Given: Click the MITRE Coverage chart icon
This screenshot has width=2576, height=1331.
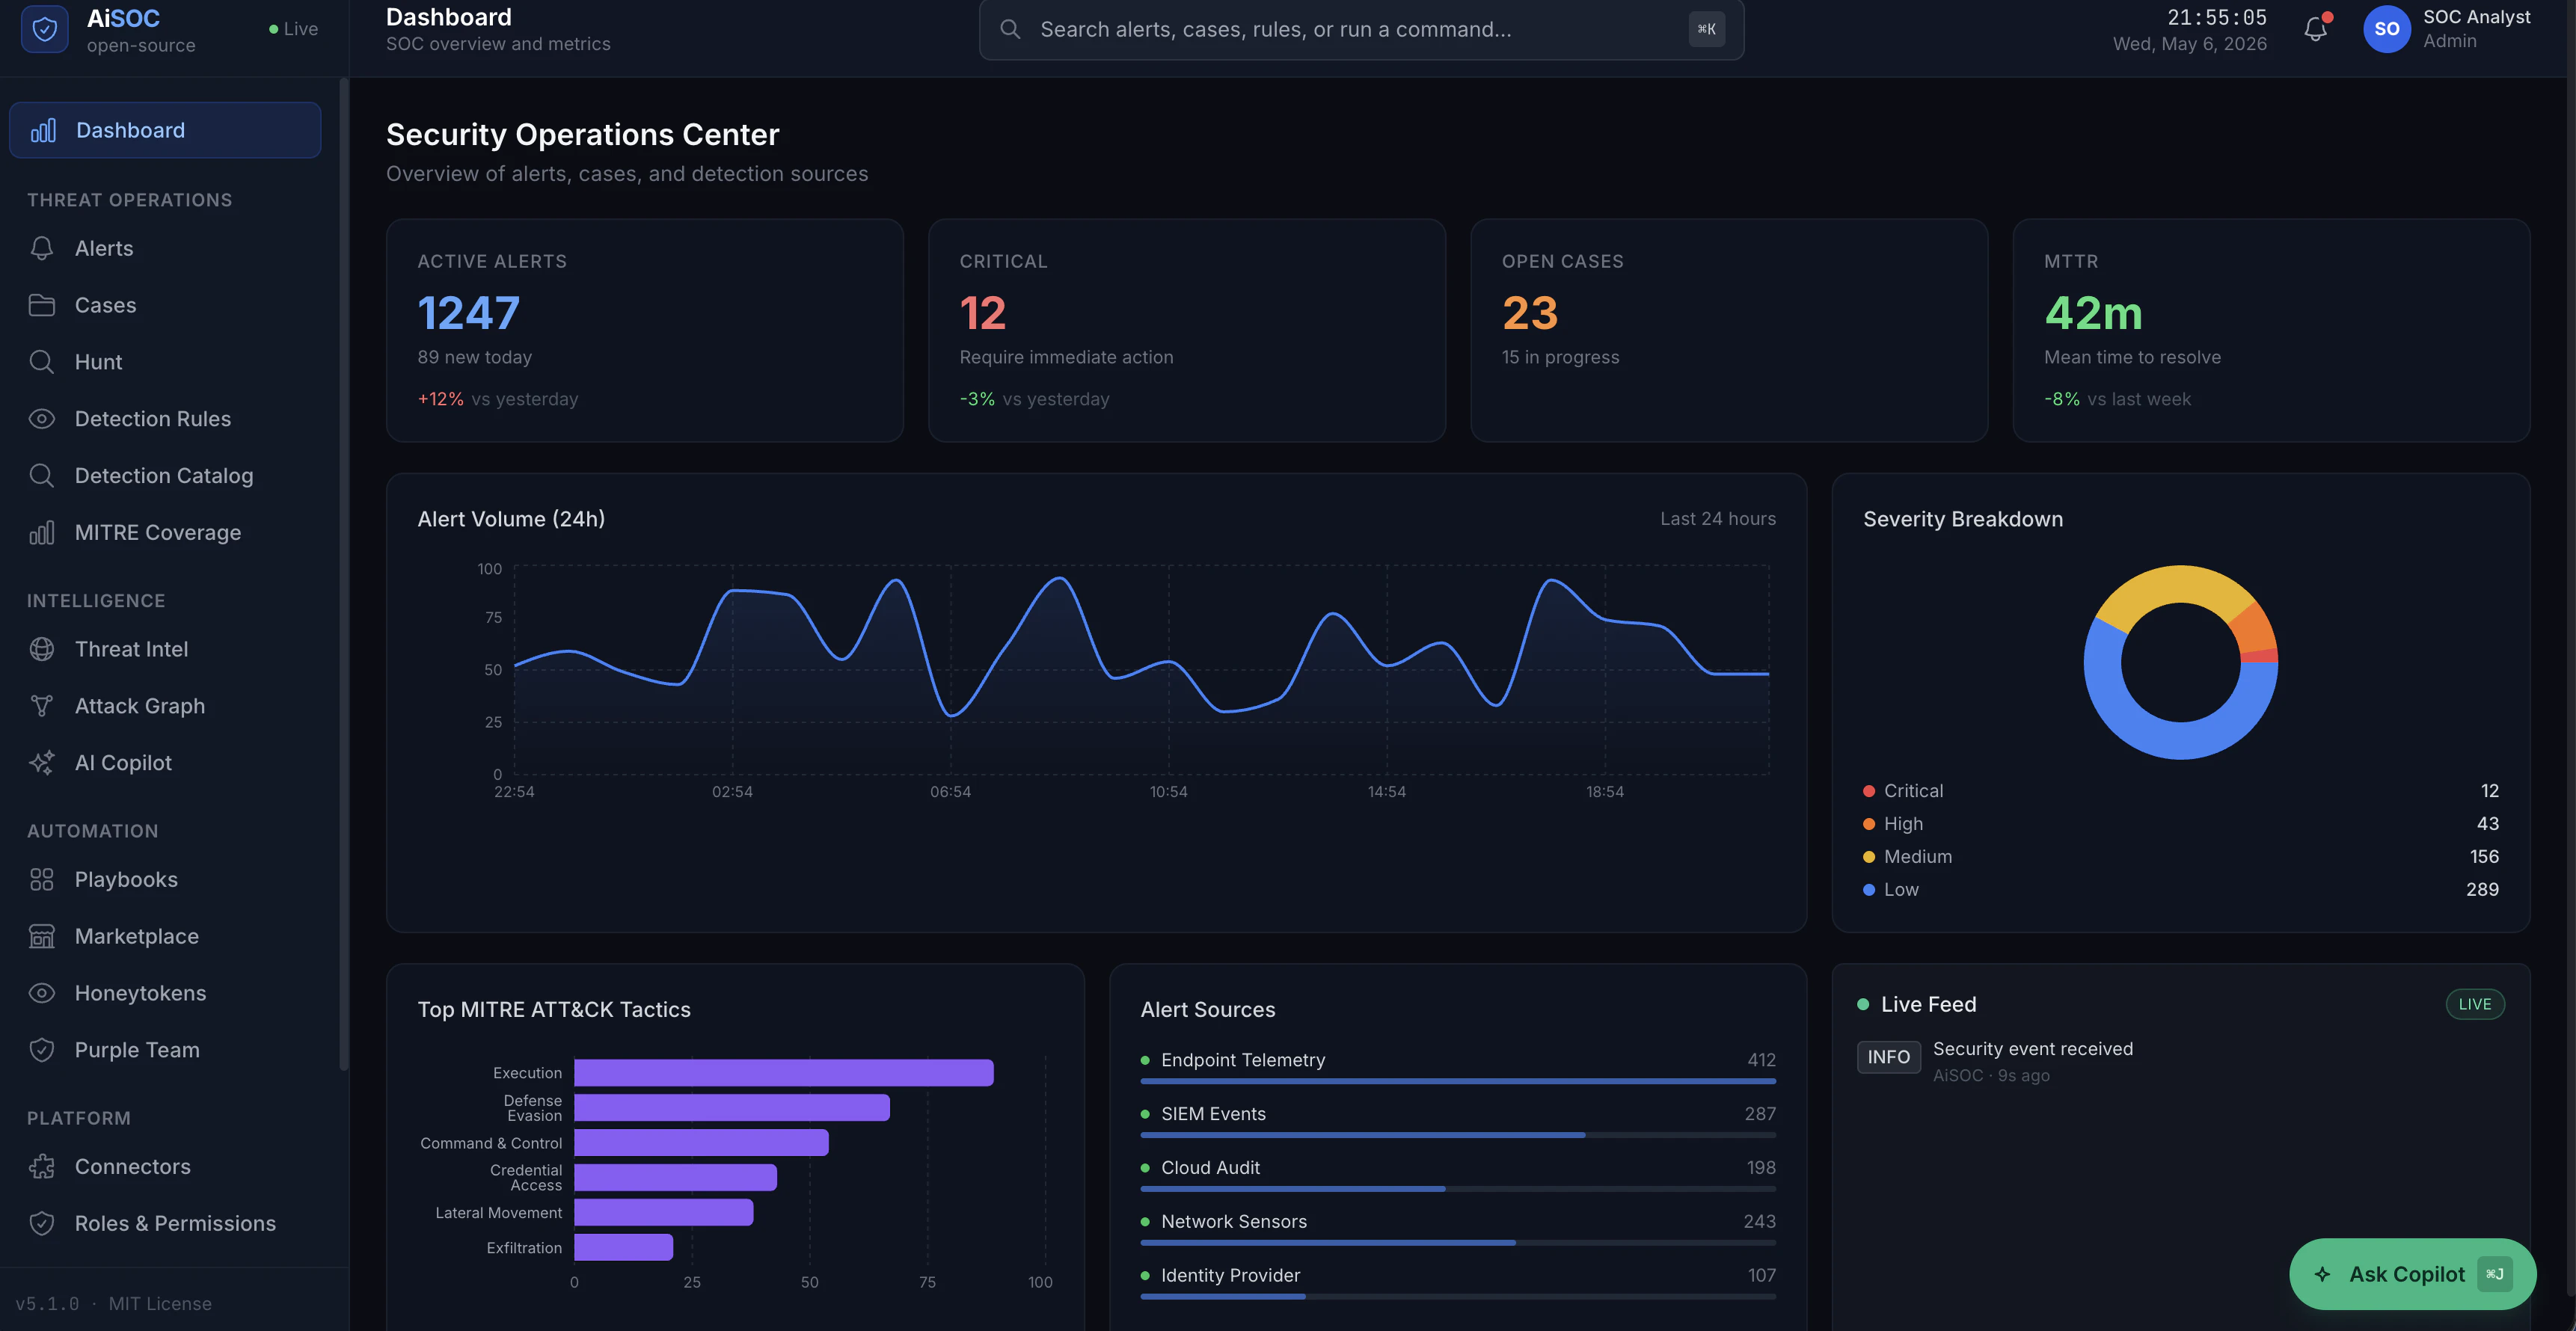Looking at the screenshot, I should [42, 533].
